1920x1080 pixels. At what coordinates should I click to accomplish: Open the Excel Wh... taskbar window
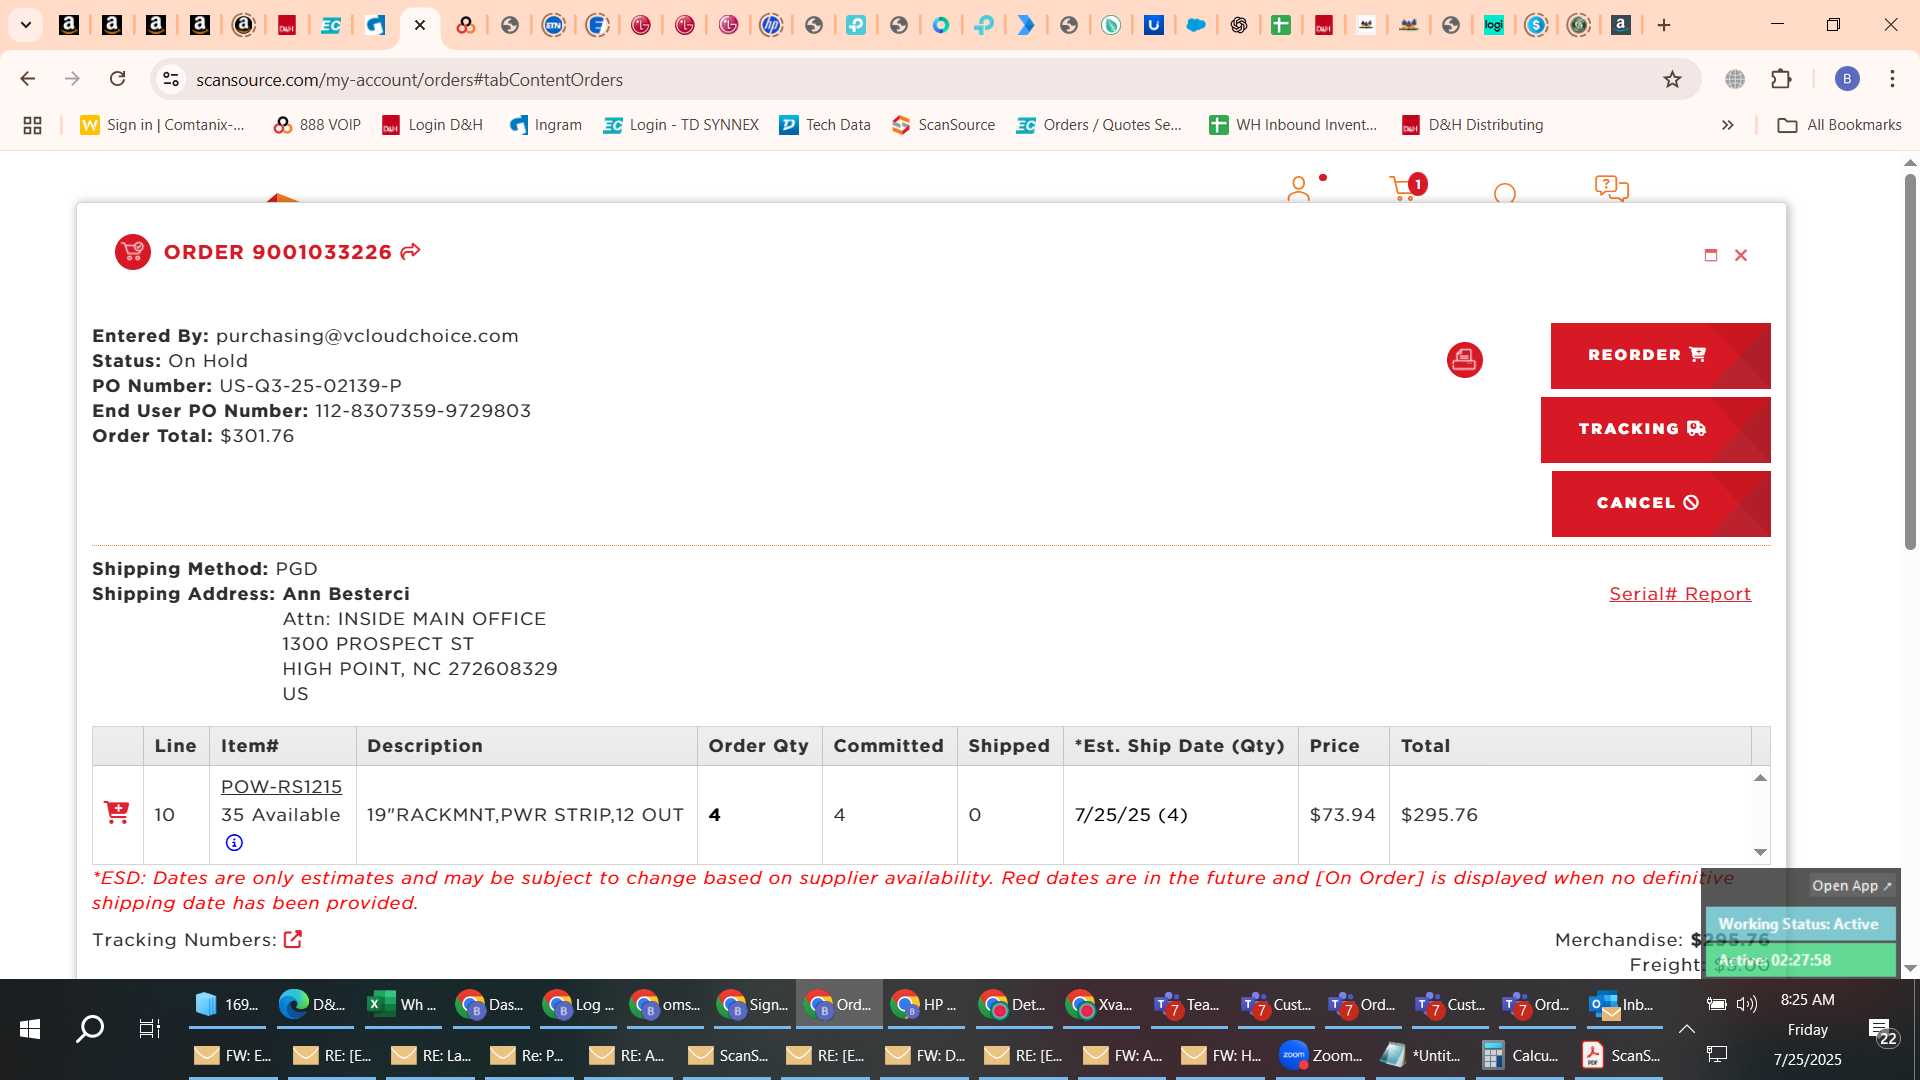click(x=401, y=1005)
